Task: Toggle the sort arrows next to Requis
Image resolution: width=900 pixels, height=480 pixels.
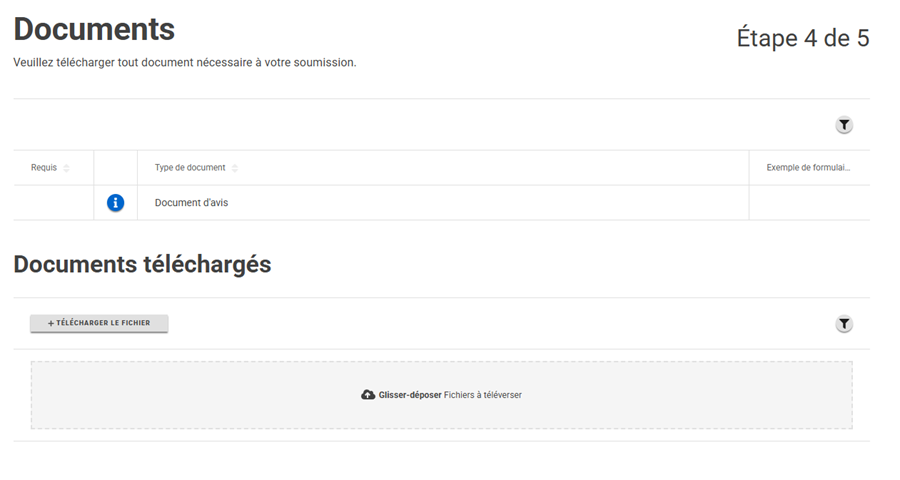Action: 66,168
